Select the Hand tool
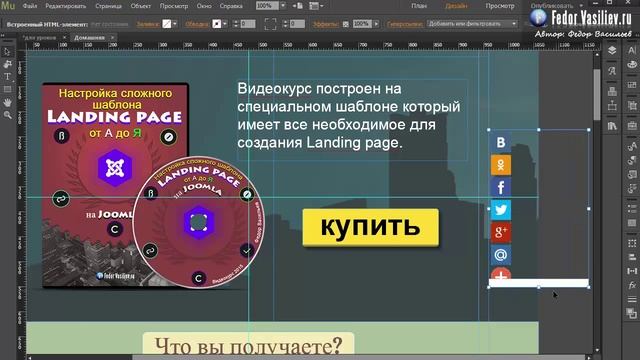 [7, 102]
